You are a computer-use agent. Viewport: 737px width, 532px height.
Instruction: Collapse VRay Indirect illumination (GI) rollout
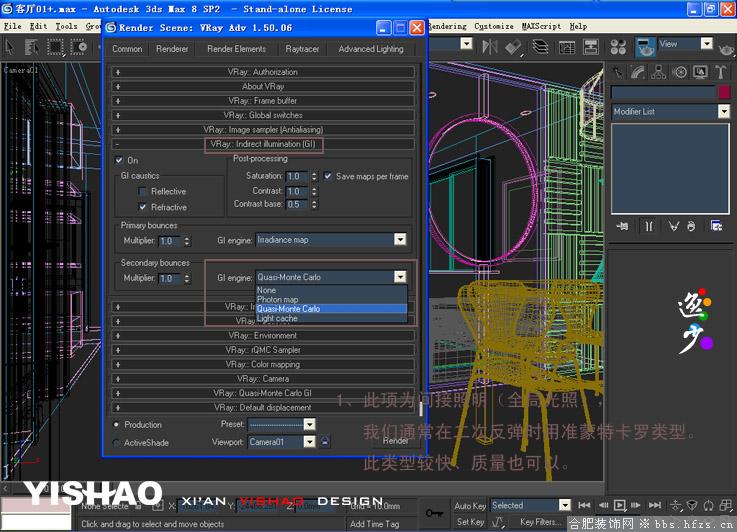coord(263,144)
